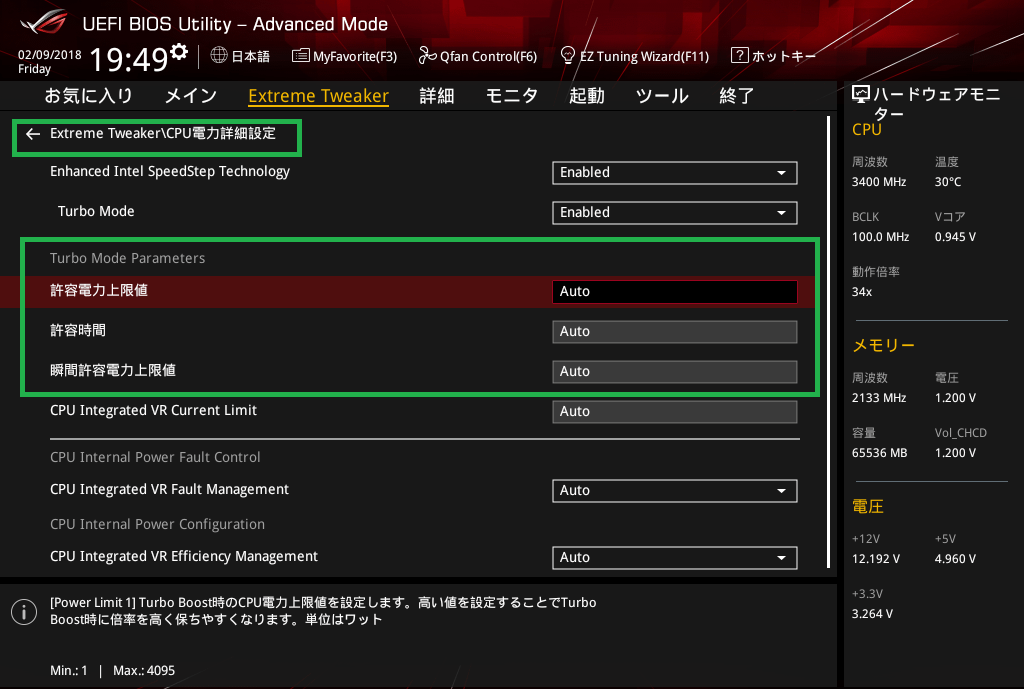Click the +12V 12.192 V reading
The width and height of the screenshot is (1024, 689).
pyautogui.click(x=876, y=559)
